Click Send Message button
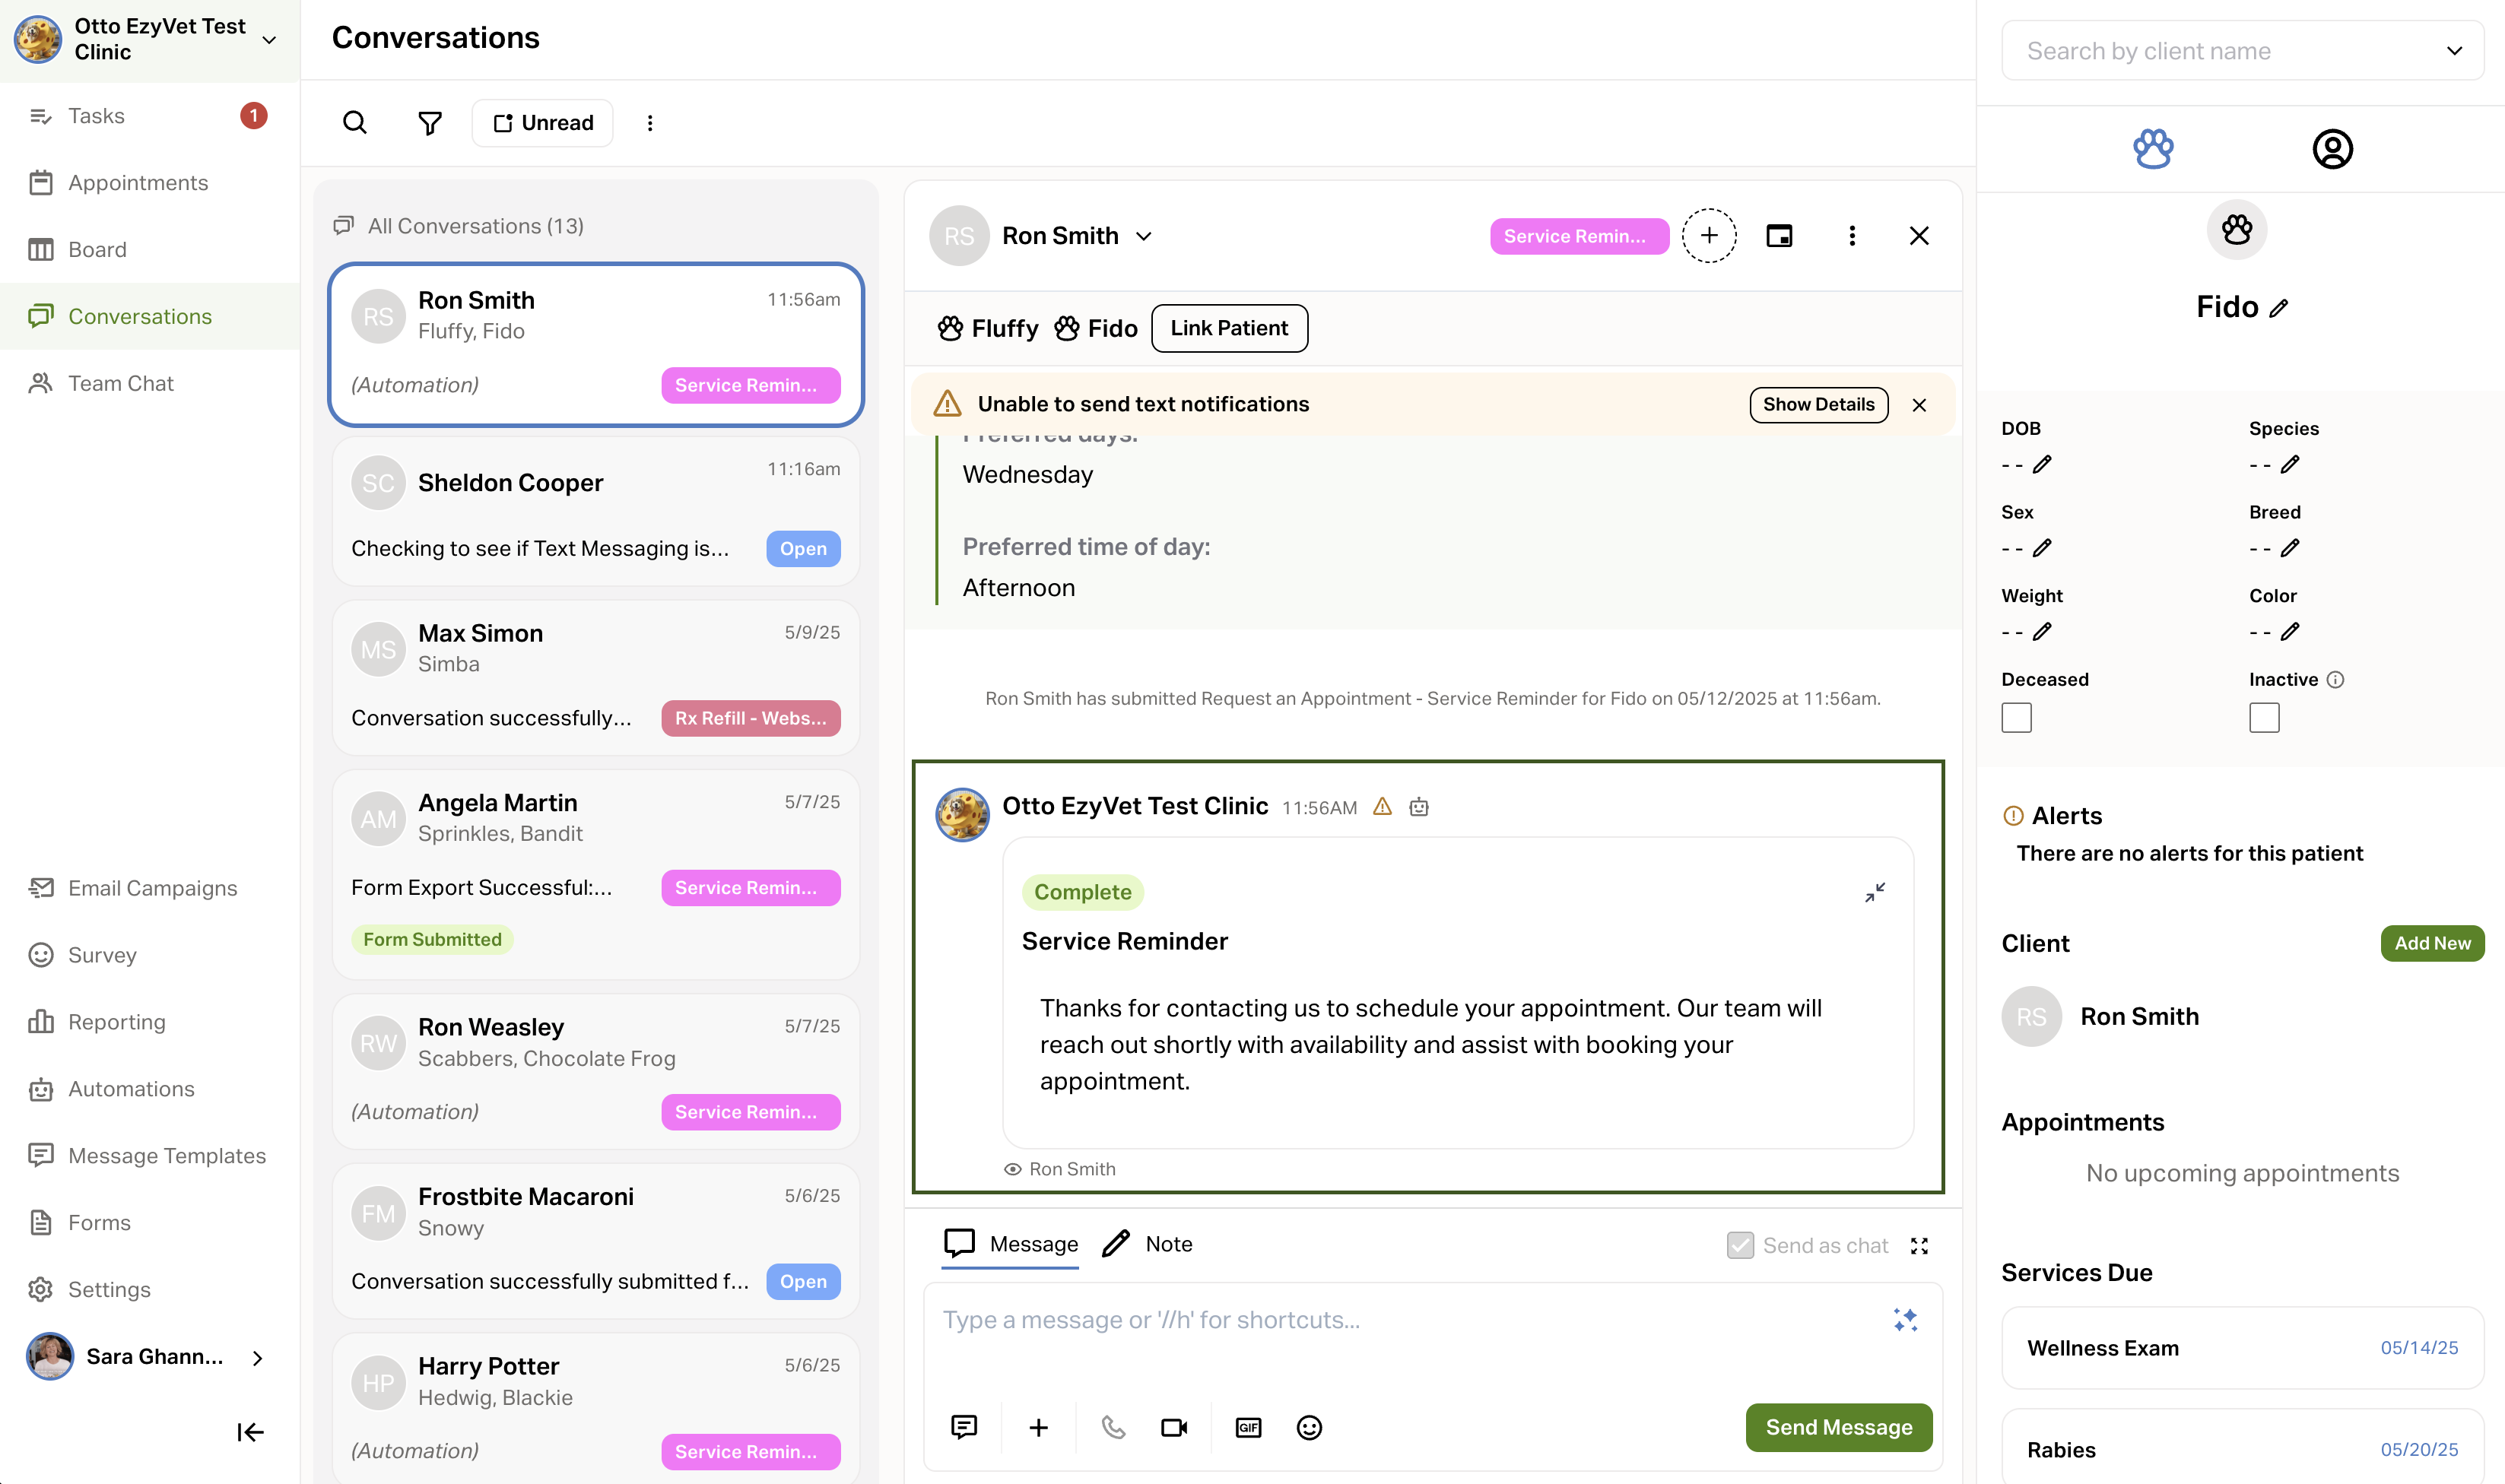This screenshot has width=2505, height=1484. pyautogui.click(x=1838, y=1427)
